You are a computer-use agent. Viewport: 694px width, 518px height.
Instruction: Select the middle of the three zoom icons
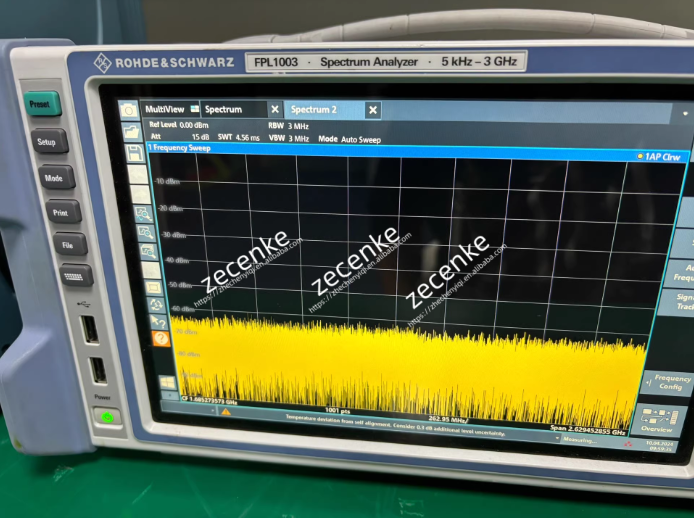(146, 232)
